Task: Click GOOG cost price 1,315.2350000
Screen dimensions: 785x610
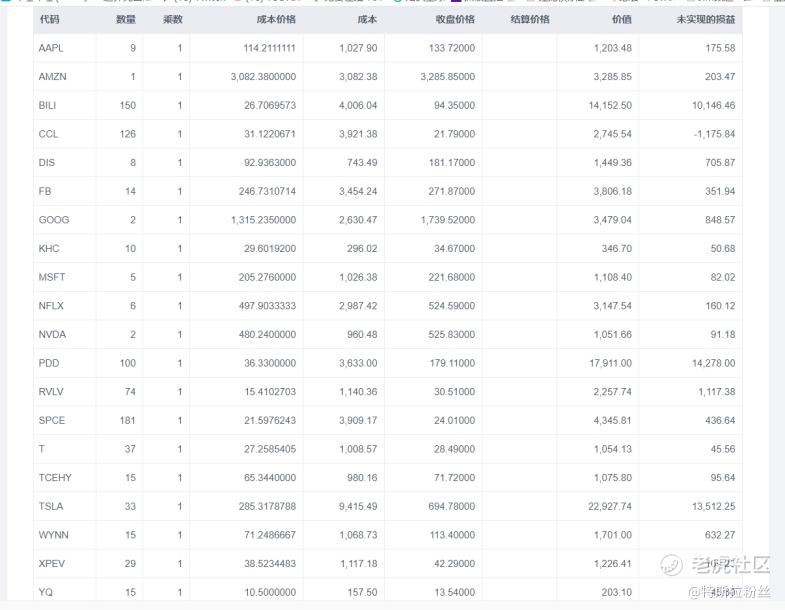Action: coord(263,219)
